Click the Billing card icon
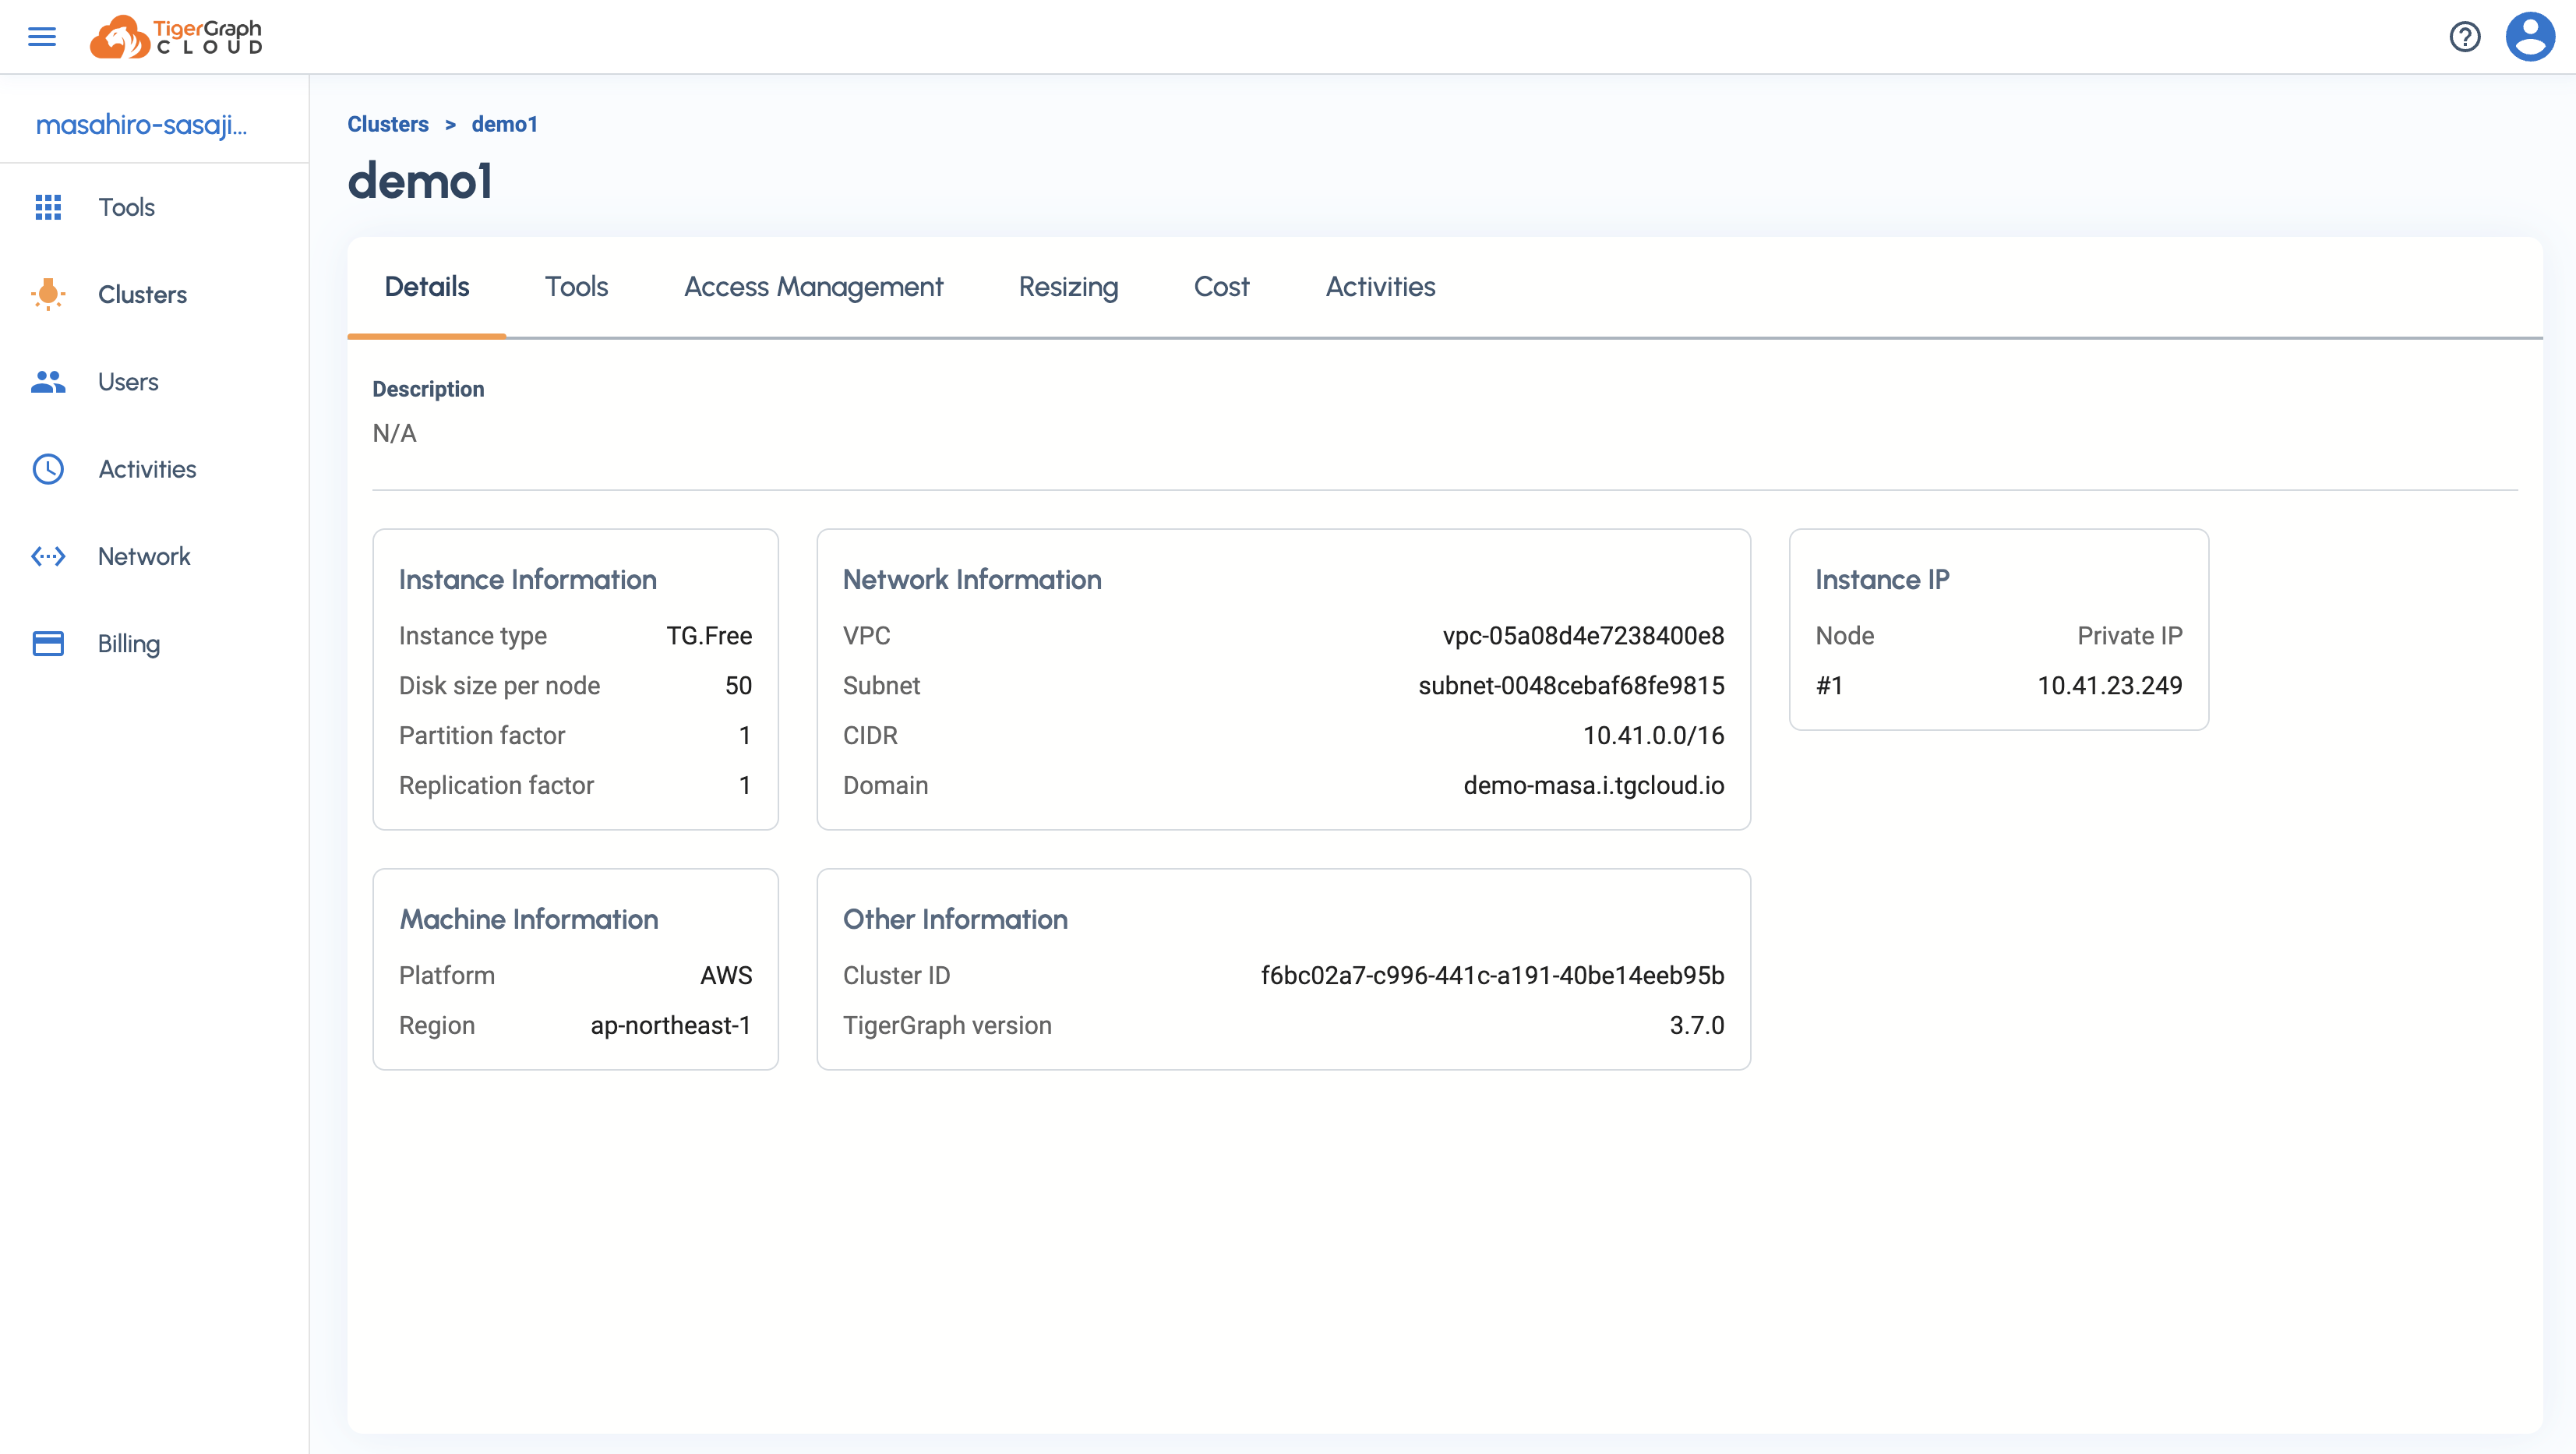 (48, 643)
